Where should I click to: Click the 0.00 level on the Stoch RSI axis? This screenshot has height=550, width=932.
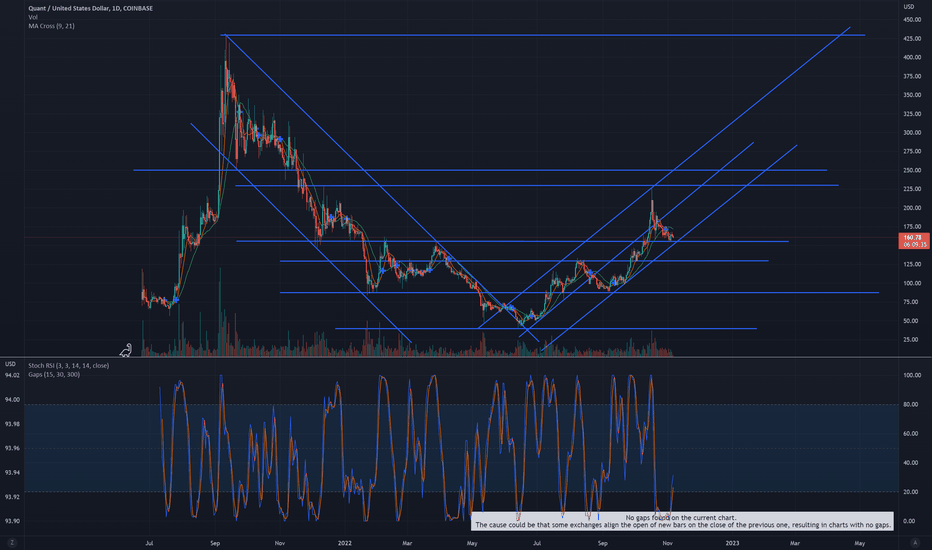909,521
